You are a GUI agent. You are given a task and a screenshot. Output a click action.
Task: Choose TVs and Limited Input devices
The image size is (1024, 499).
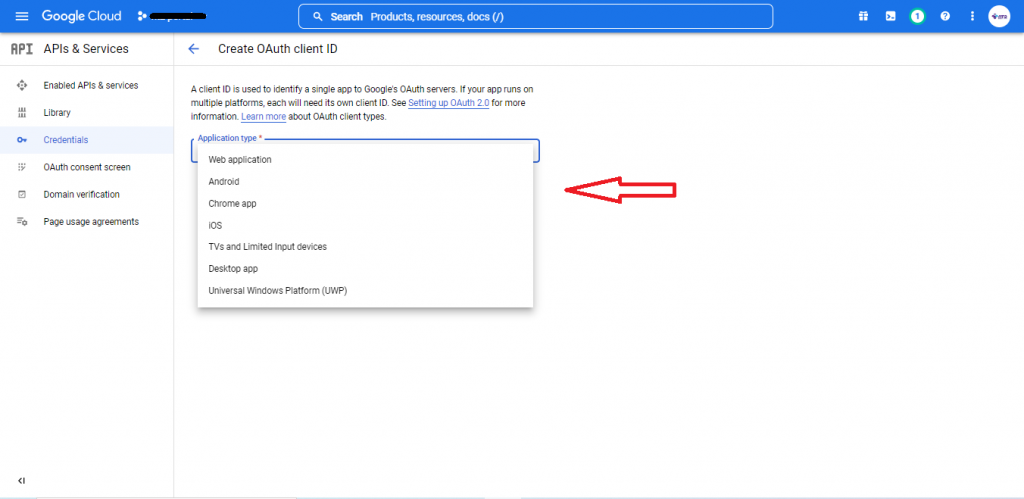click(365, 247)
